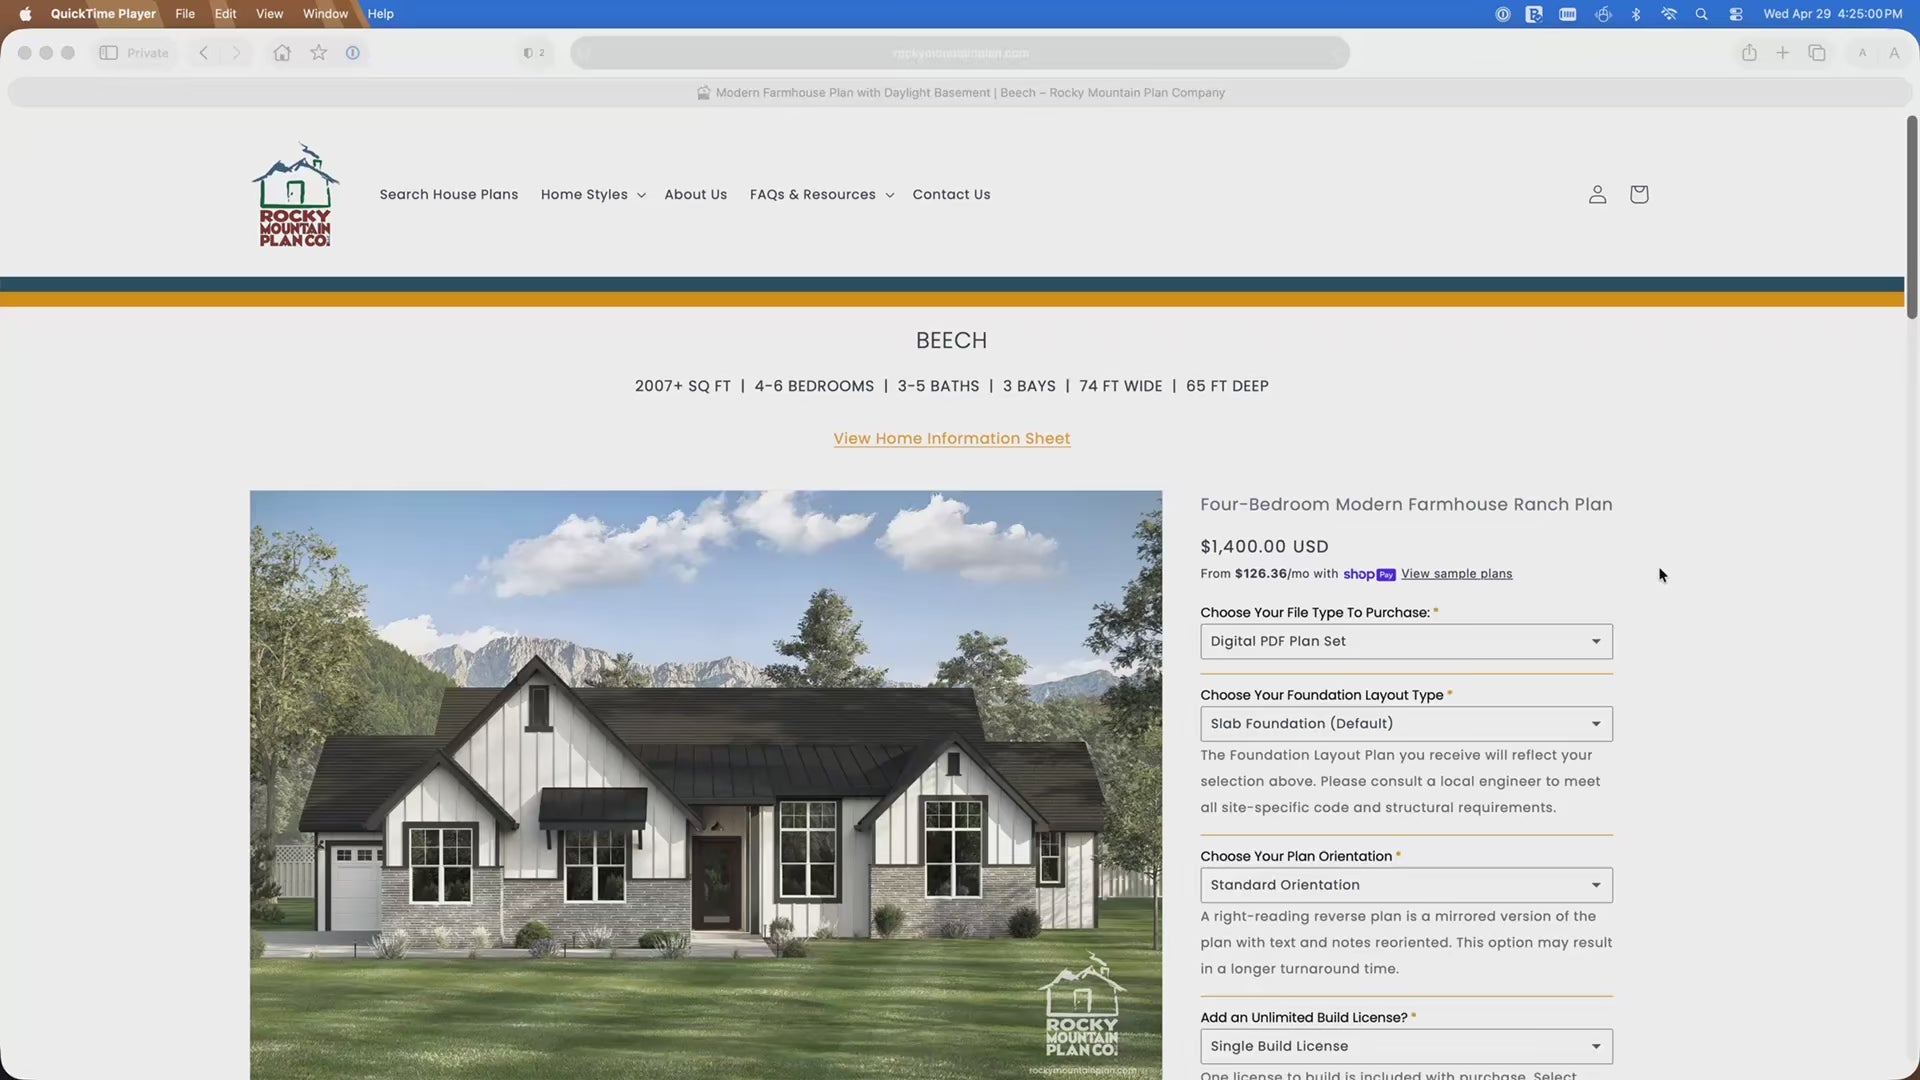The height and width of the screenshot is (1080, 1920).
Task: Open the Slab Foundation (Default) dropdown
Action: [1406, 724]
